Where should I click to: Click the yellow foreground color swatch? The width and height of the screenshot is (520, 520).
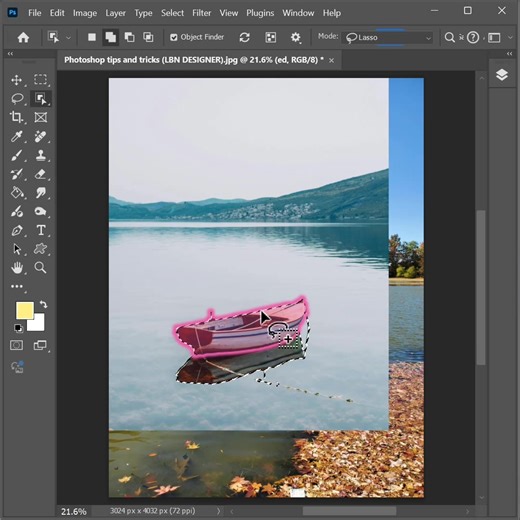click(x=25, y=311)
